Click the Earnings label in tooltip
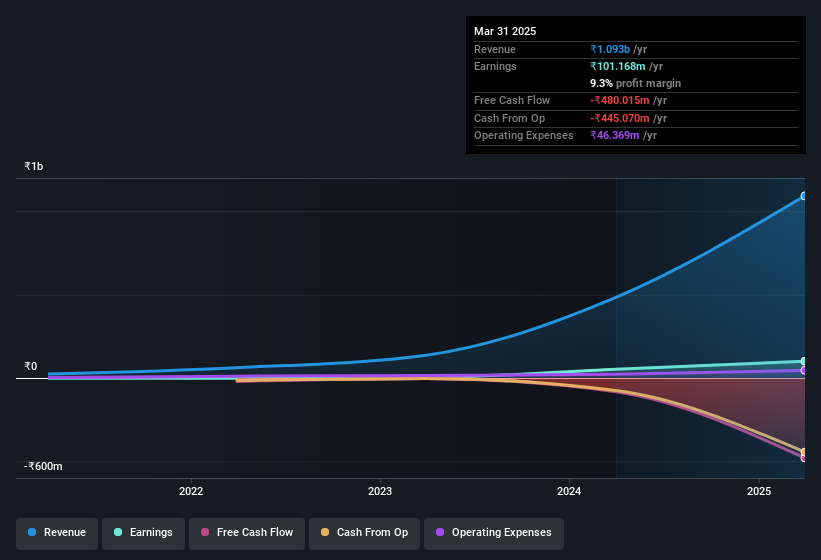This screenshot has height=560, width=821. (x=495, y=66)
